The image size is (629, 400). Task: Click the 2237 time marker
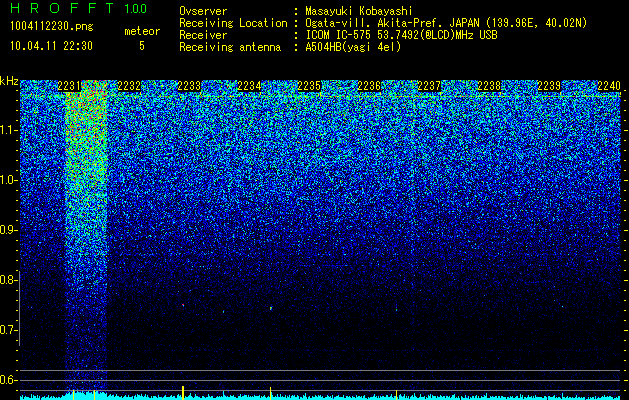429,86
